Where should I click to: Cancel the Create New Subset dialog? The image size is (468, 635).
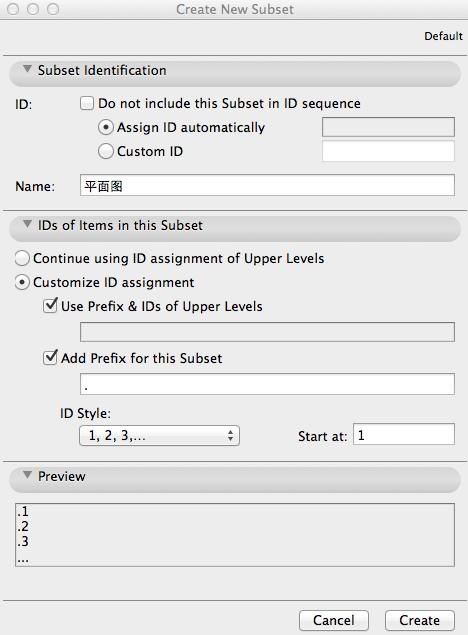(334, 620)
